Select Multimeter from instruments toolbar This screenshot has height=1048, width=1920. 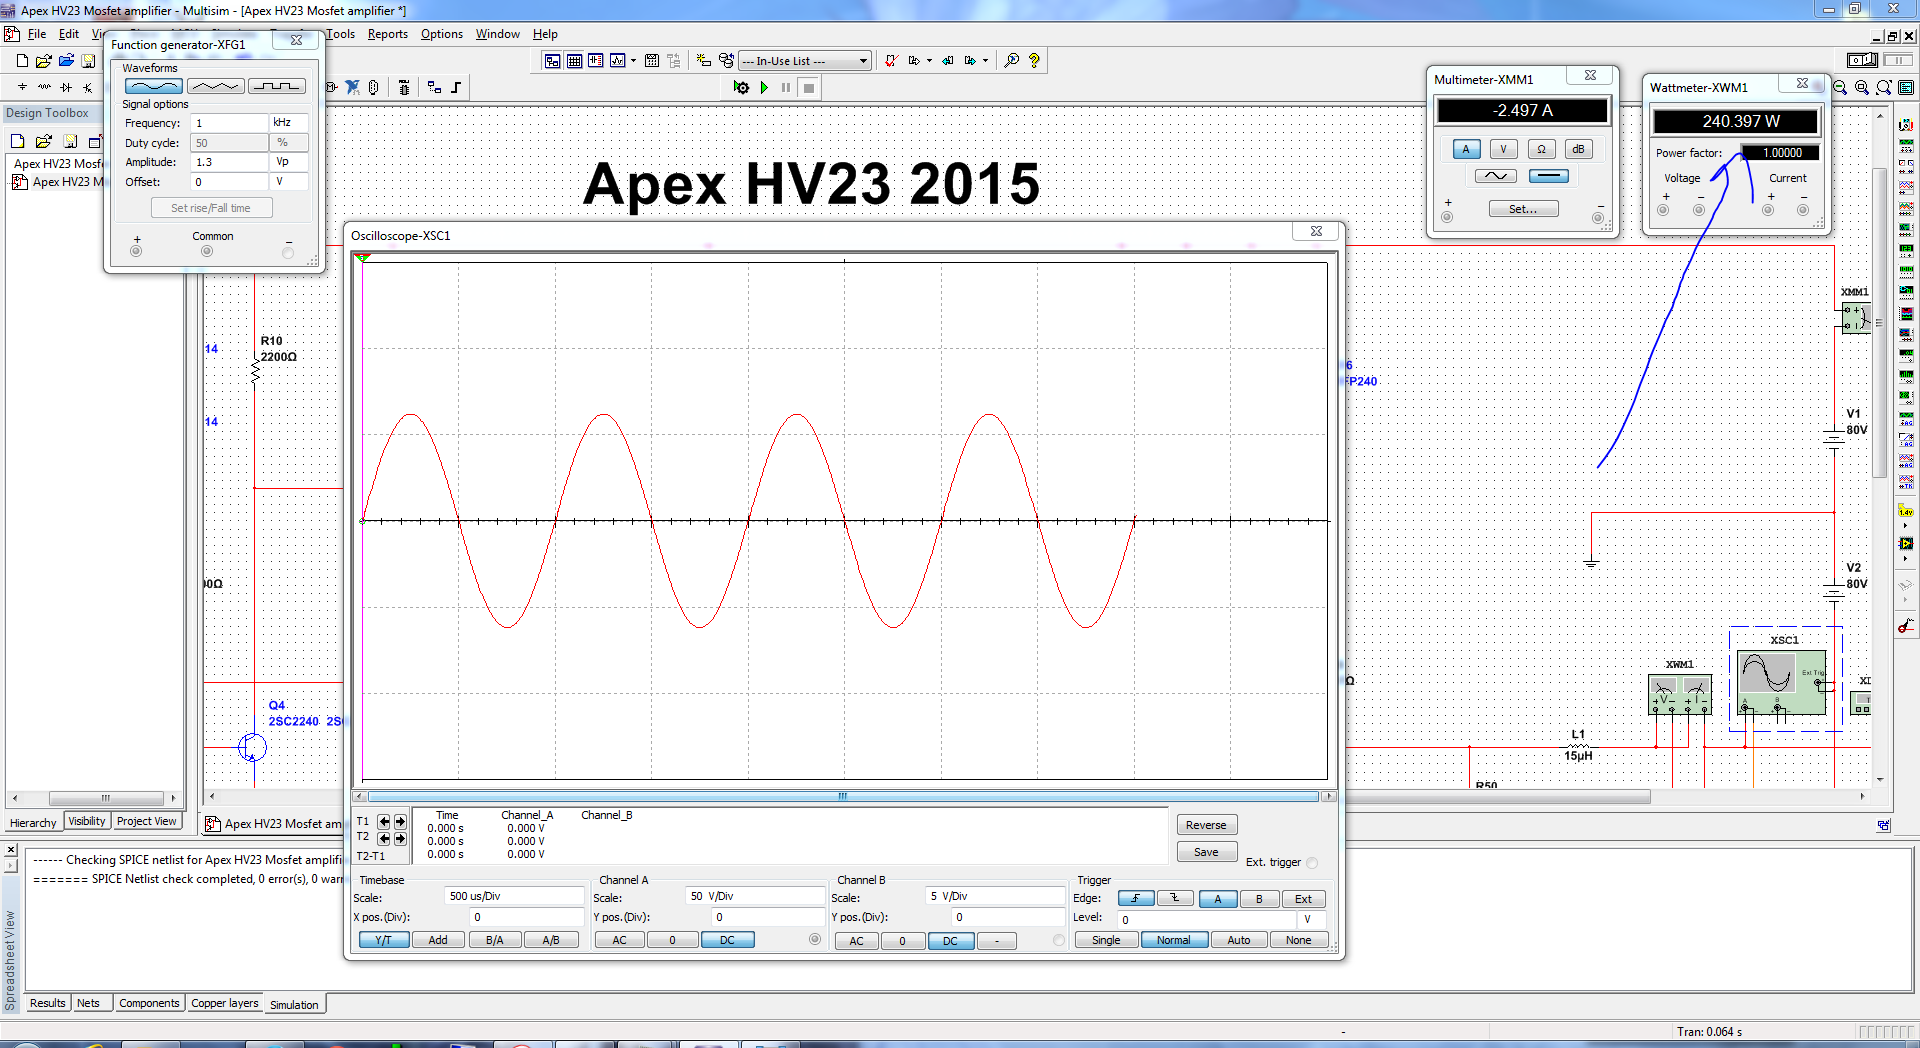1906,125
